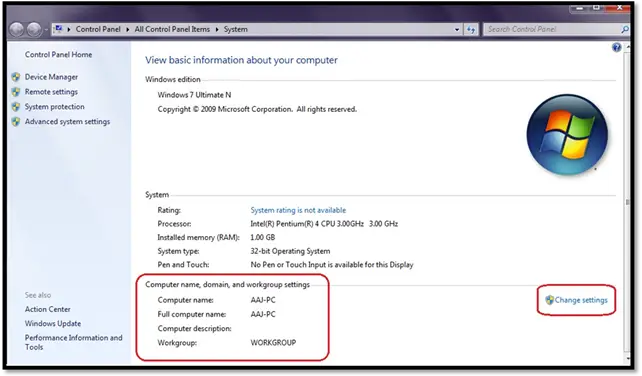Click the Copyright 2009 Microsoft Corporation line

click(257, 109)
